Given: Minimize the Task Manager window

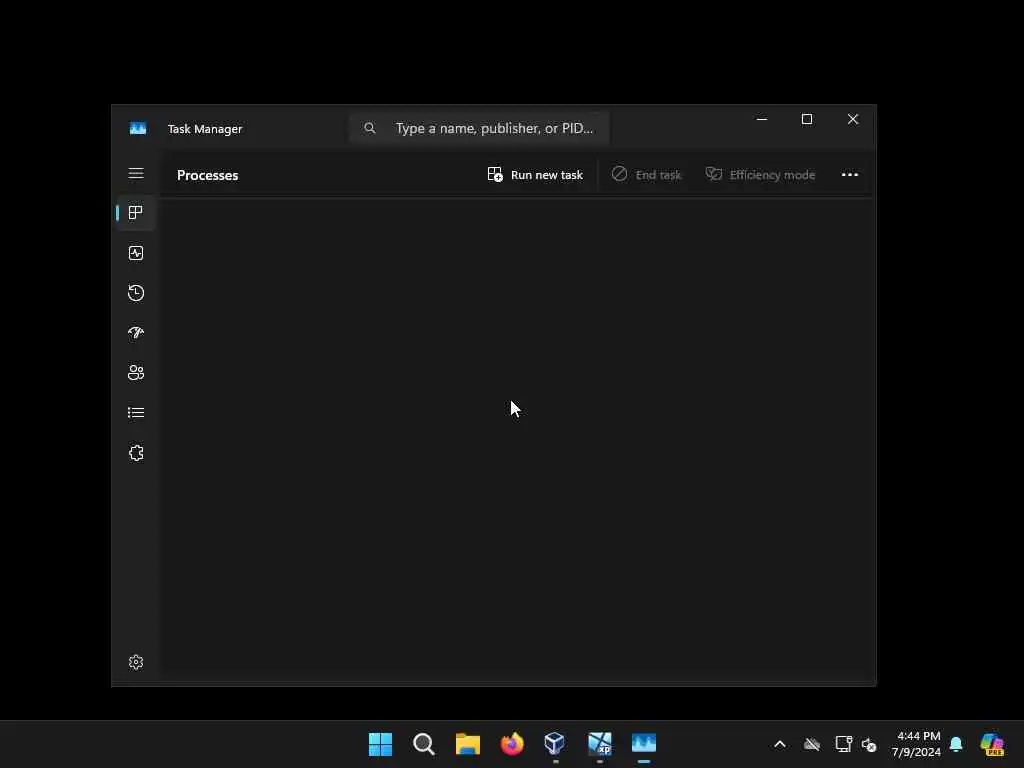Looking at the screenshot, I should (761, 120).
